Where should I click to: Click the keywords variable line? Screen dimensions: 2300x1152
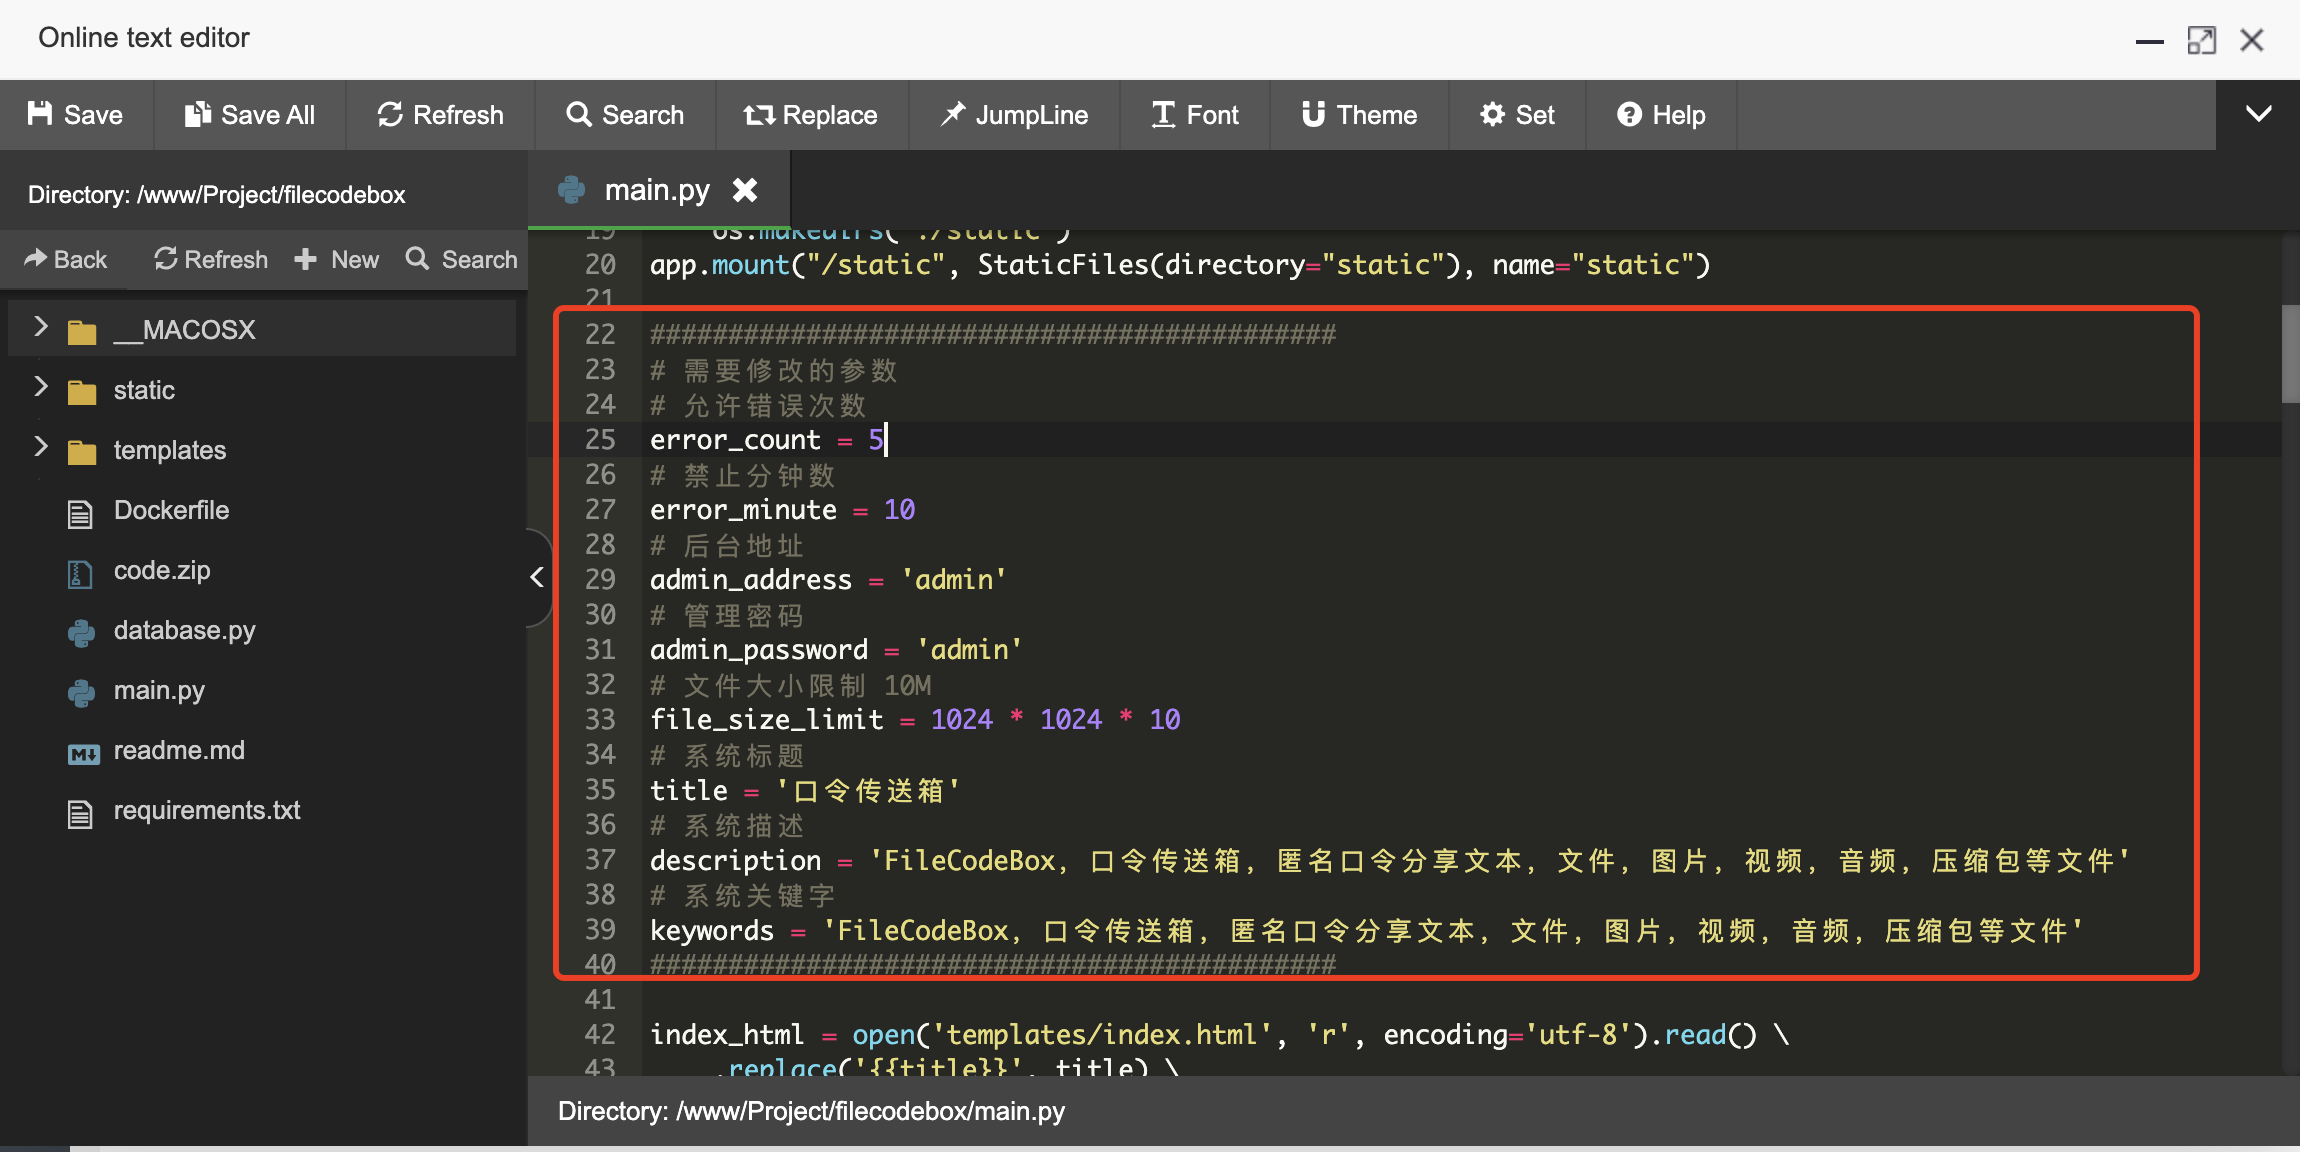click(1367, 930)
